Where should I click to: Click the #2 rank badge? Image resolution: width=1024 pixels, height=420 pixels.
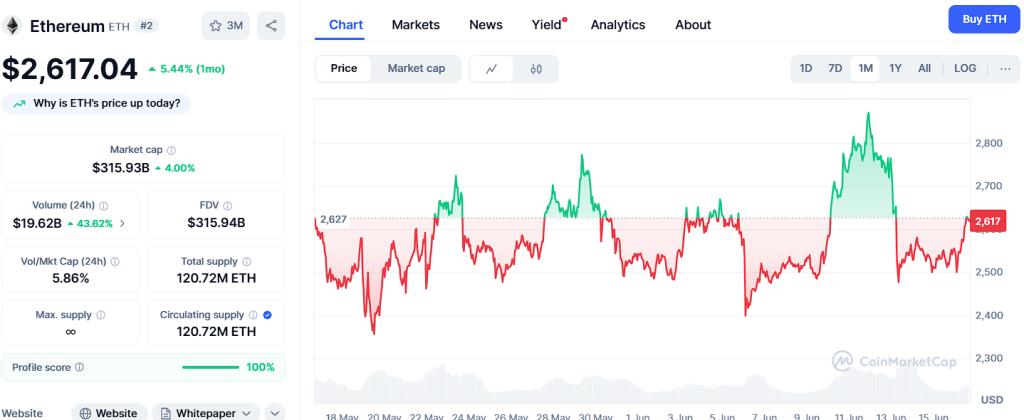[146, 25]
